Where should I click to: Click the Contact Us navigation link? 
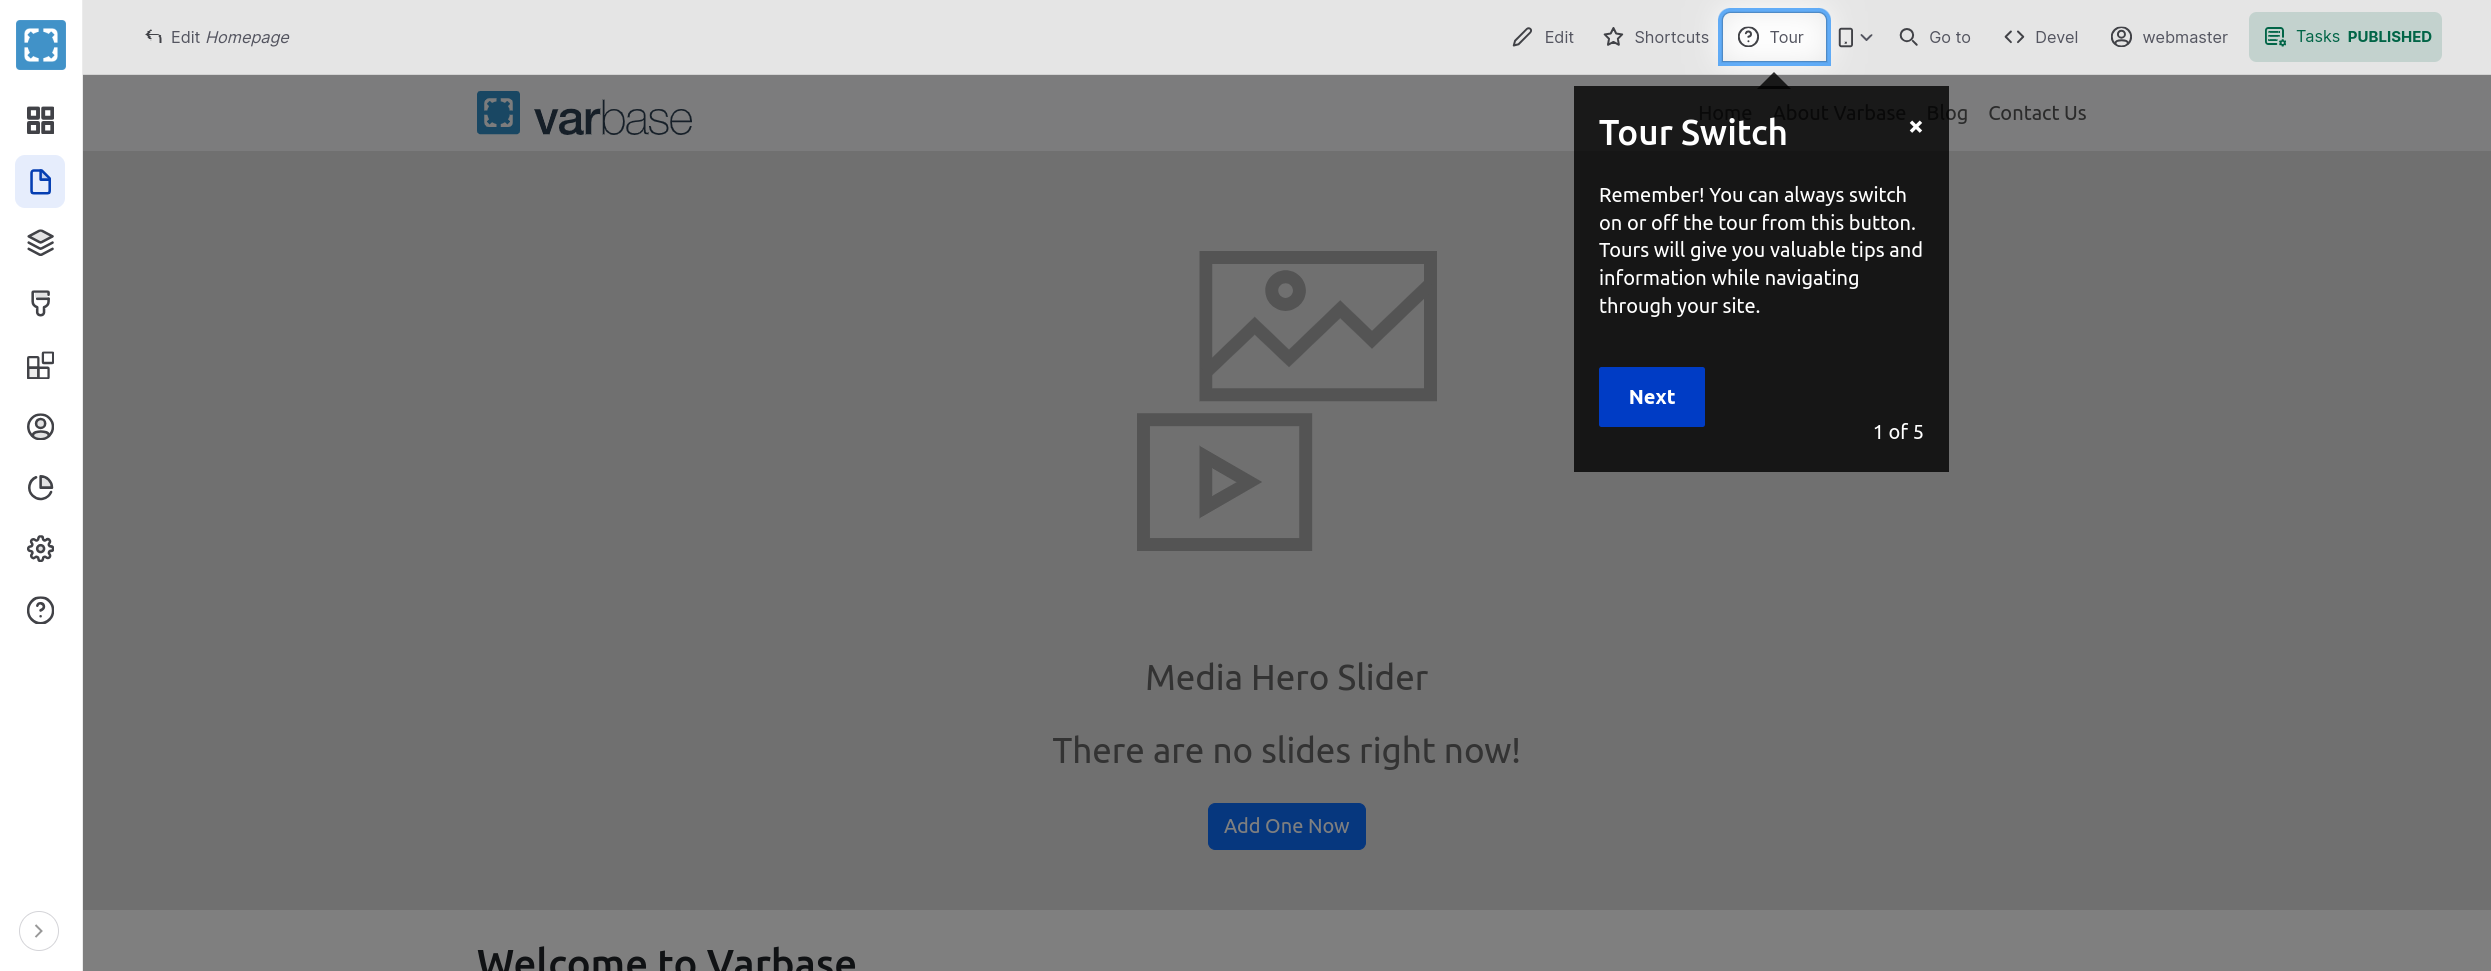coord(2036,113)
